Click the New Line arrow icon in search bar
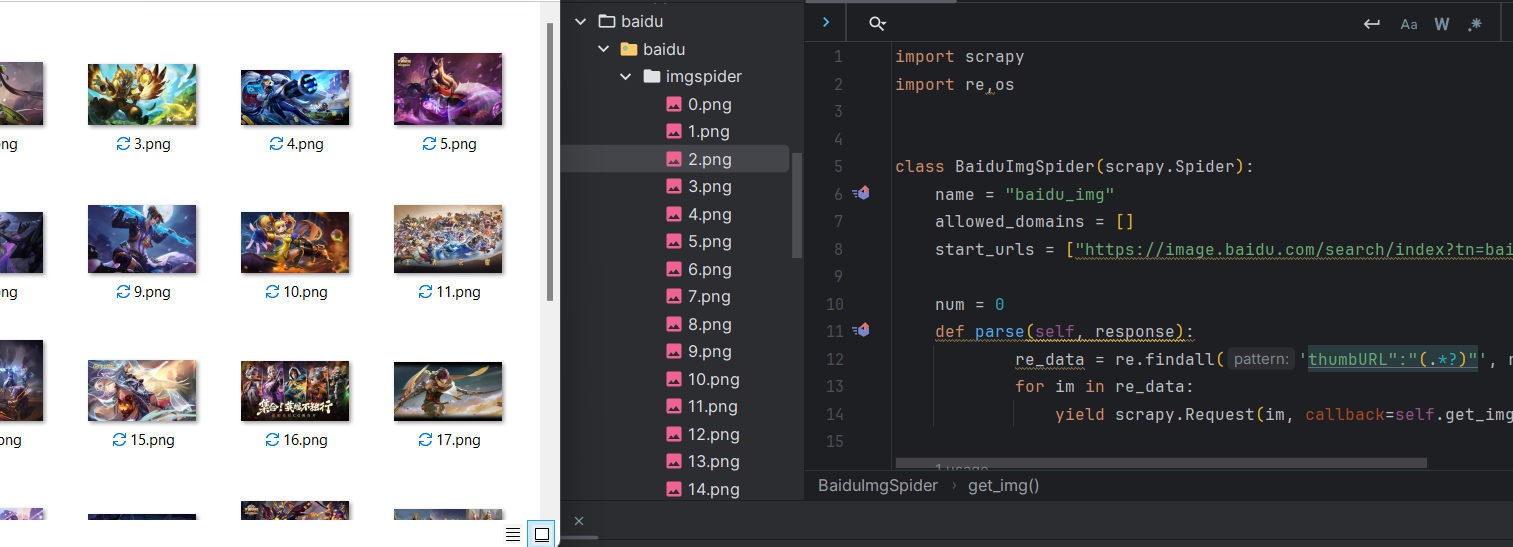Screen dimensions: 1513x547 1372,24
